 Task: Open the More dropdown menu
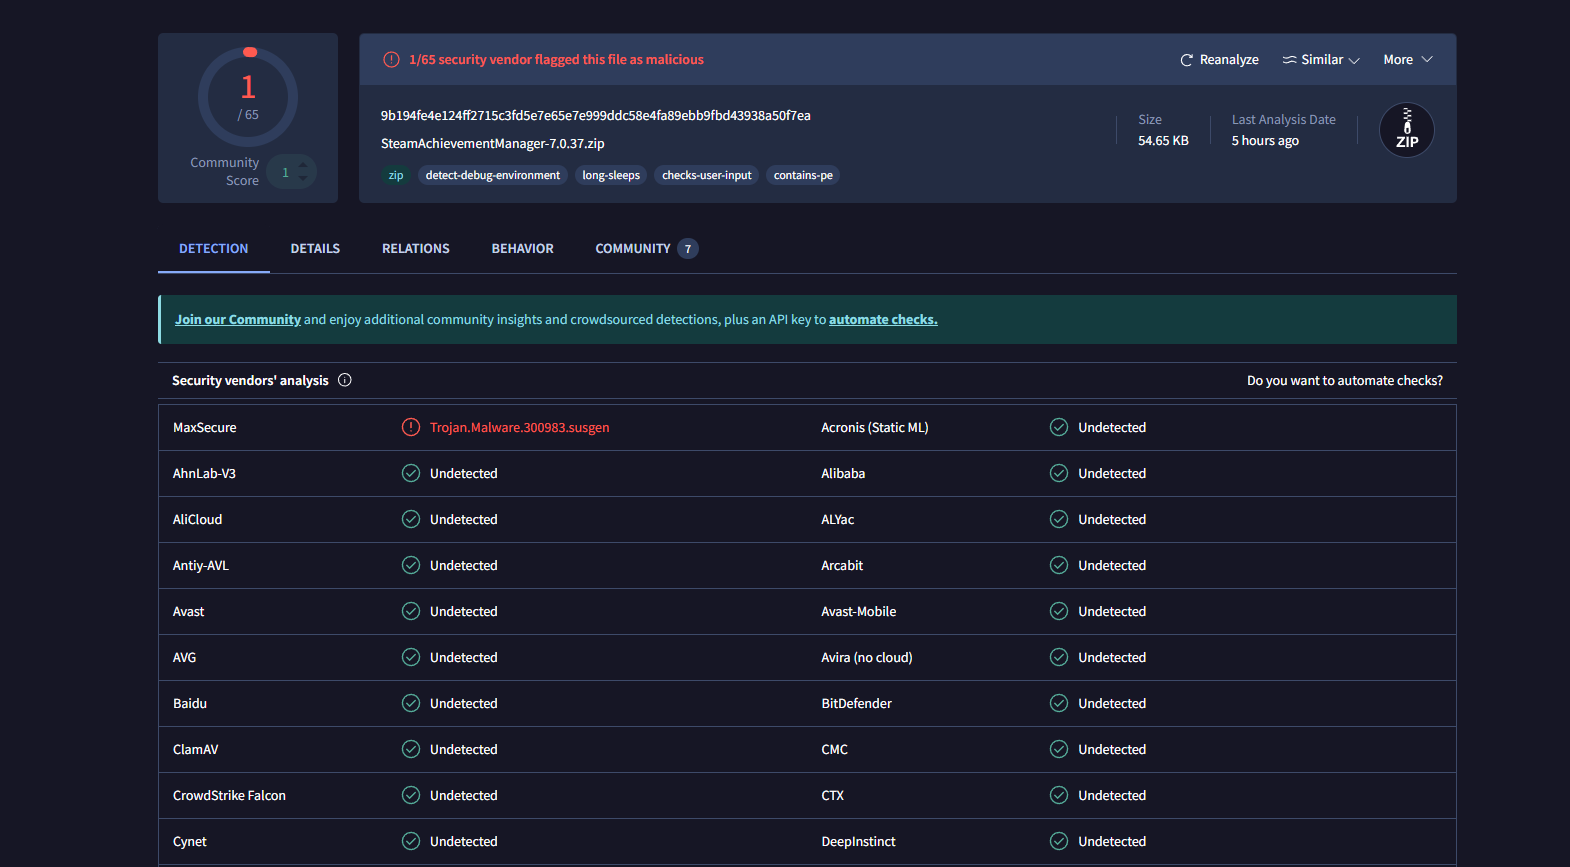point(1407,60)
